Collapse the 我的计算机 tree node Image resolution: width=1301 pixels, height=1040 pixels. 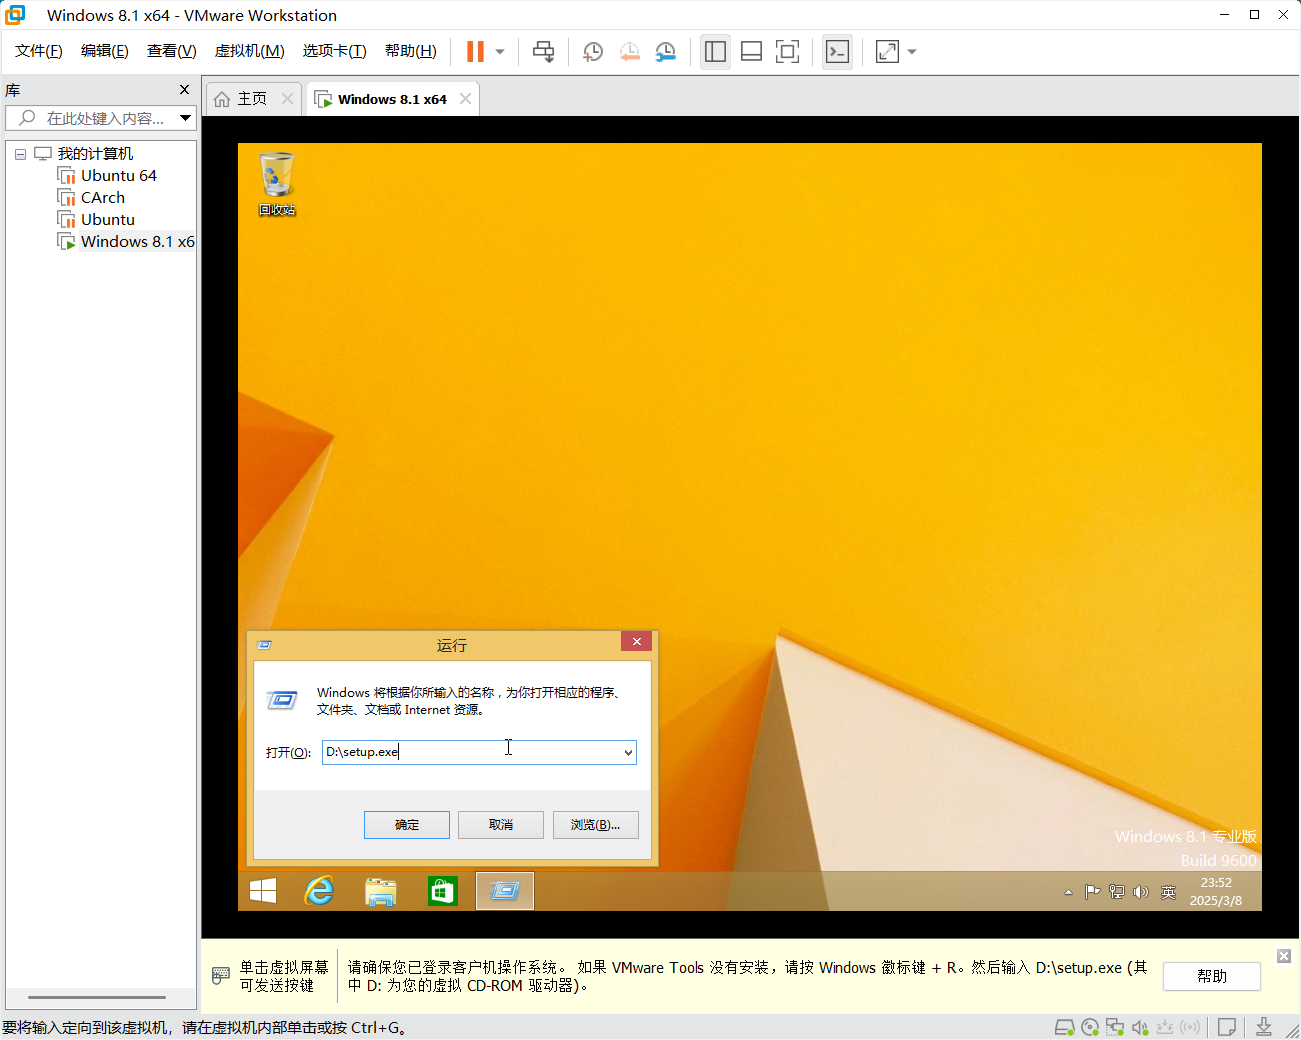tap(20, 154)
